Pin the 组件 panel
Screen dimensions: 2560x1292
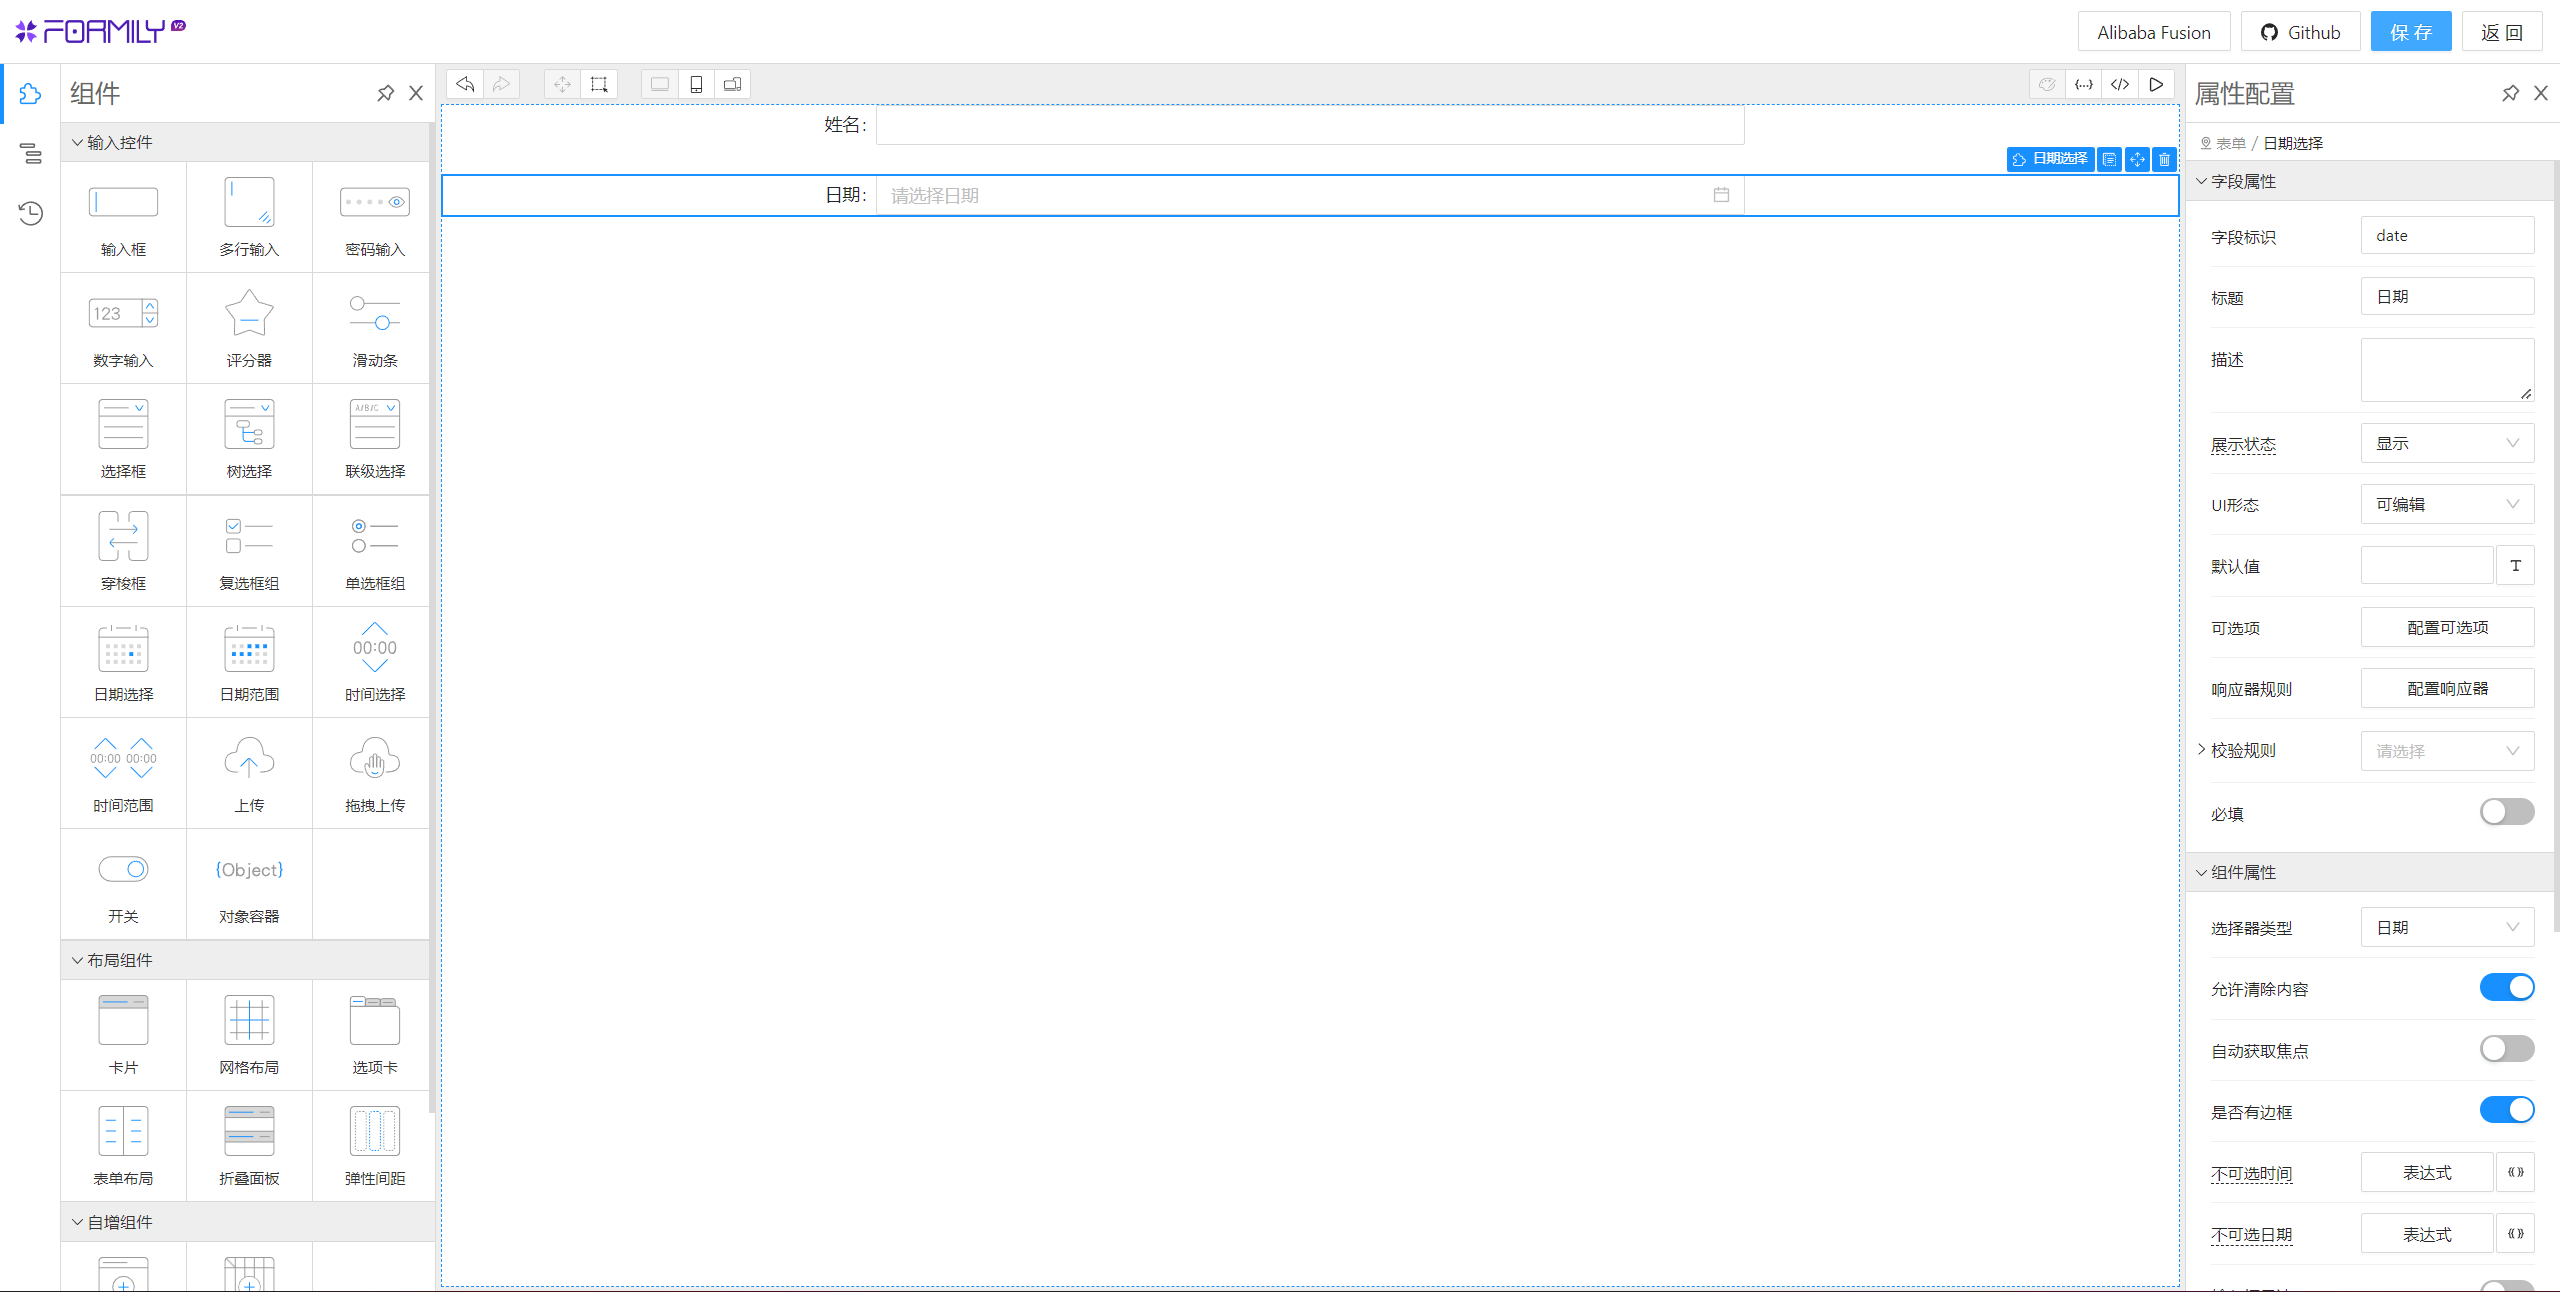coord(385,93)
